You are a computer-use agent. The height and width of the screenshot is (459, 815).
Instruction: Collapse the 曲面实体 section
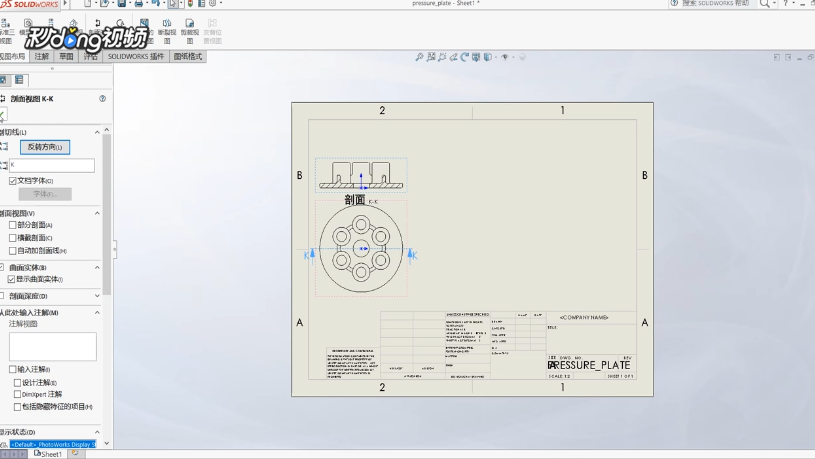pos(97,267)
